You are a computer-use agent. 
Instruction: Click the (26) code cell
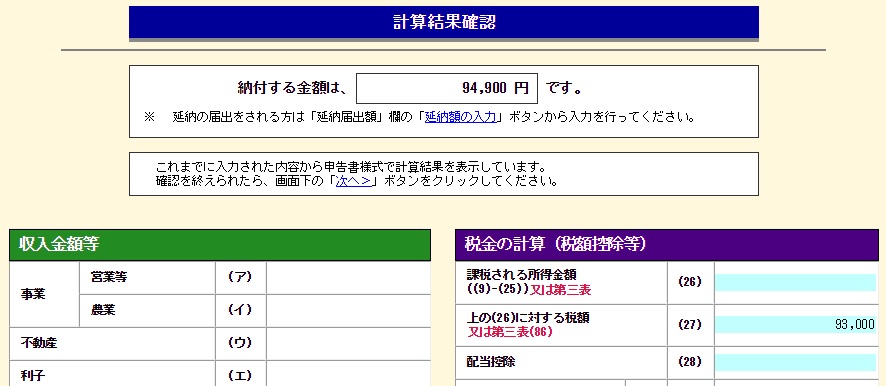(x=690, y=282)
